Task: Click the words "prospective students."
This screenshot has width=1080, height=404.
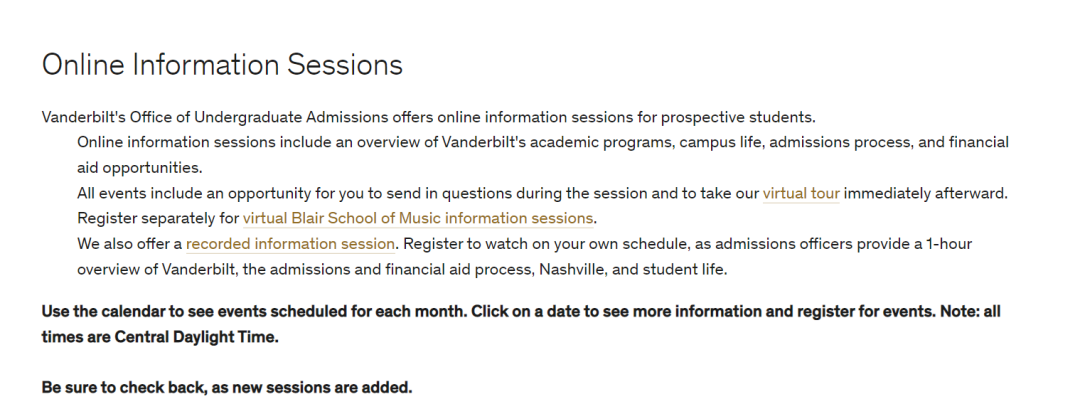Action: [x=738, y=117]
